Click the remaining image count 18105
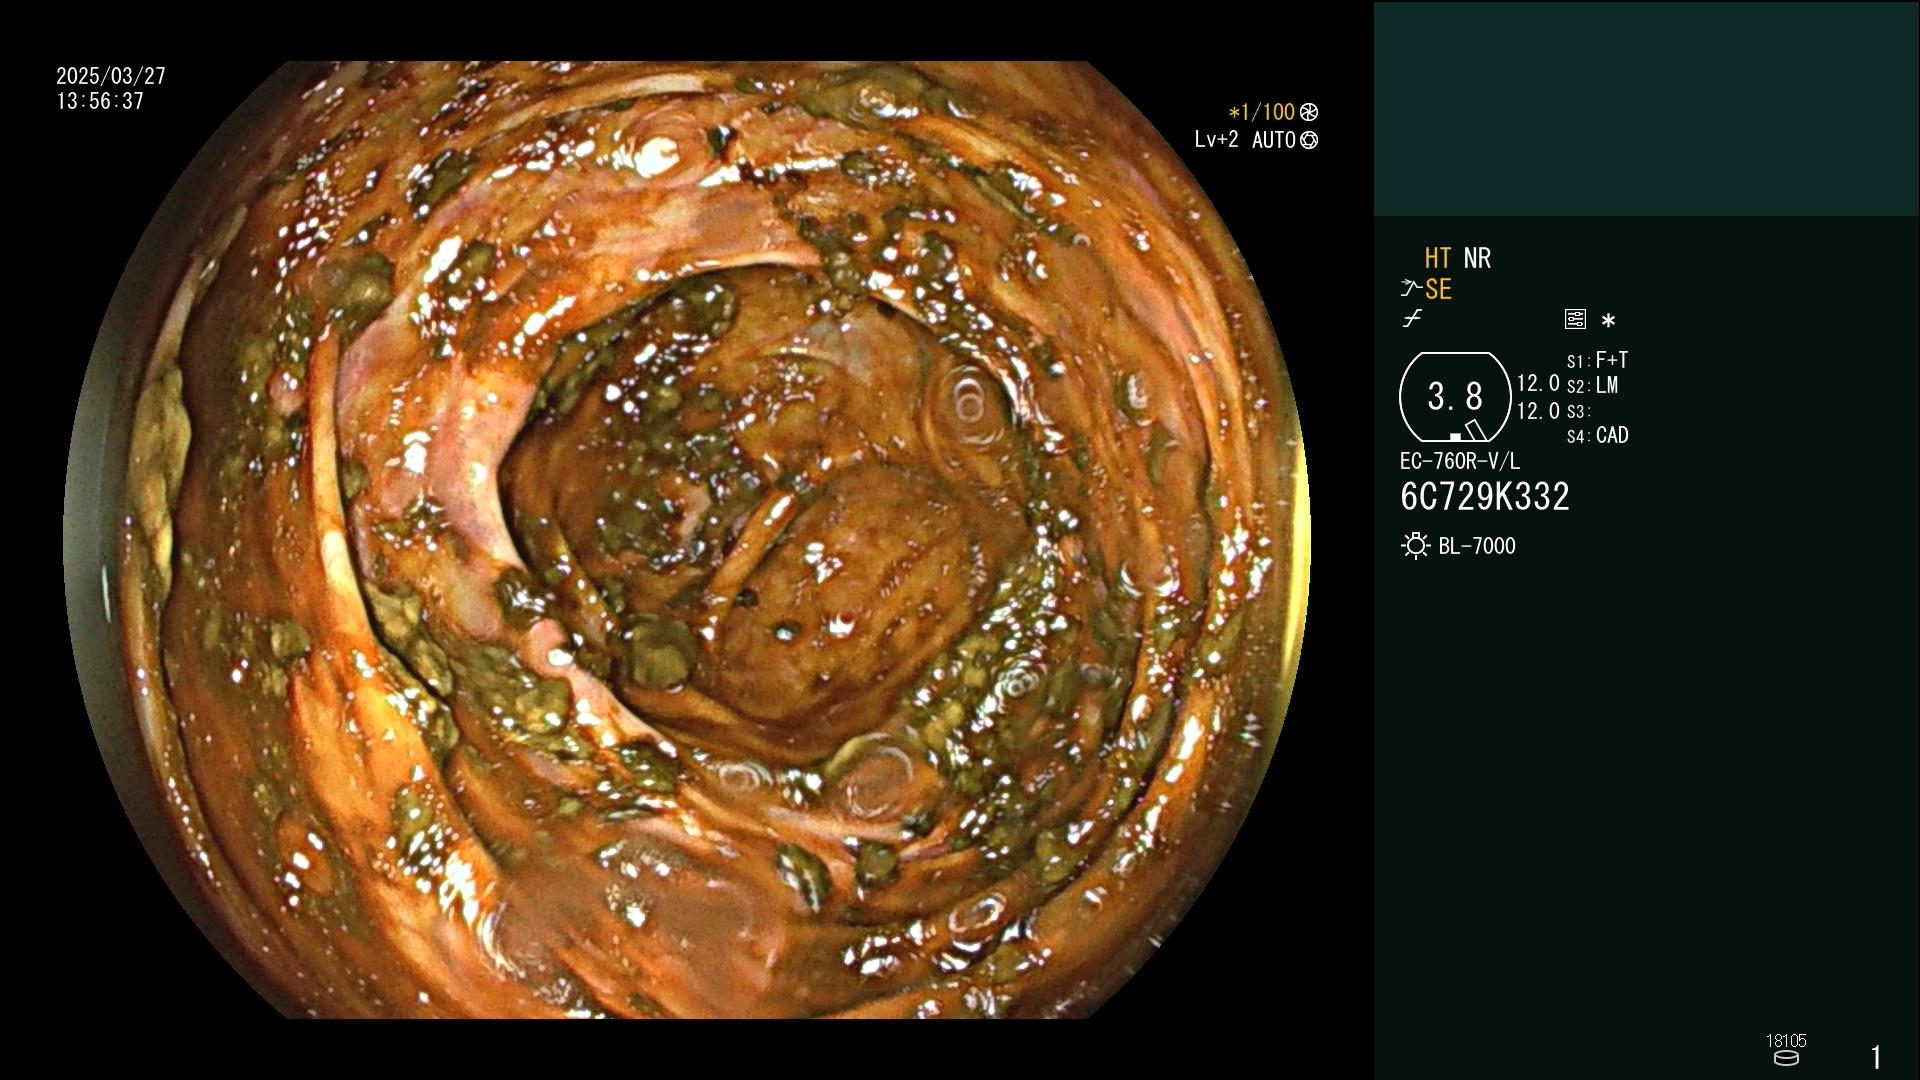This screenshot has height=1080, width=1920. click(1786, 1041)
